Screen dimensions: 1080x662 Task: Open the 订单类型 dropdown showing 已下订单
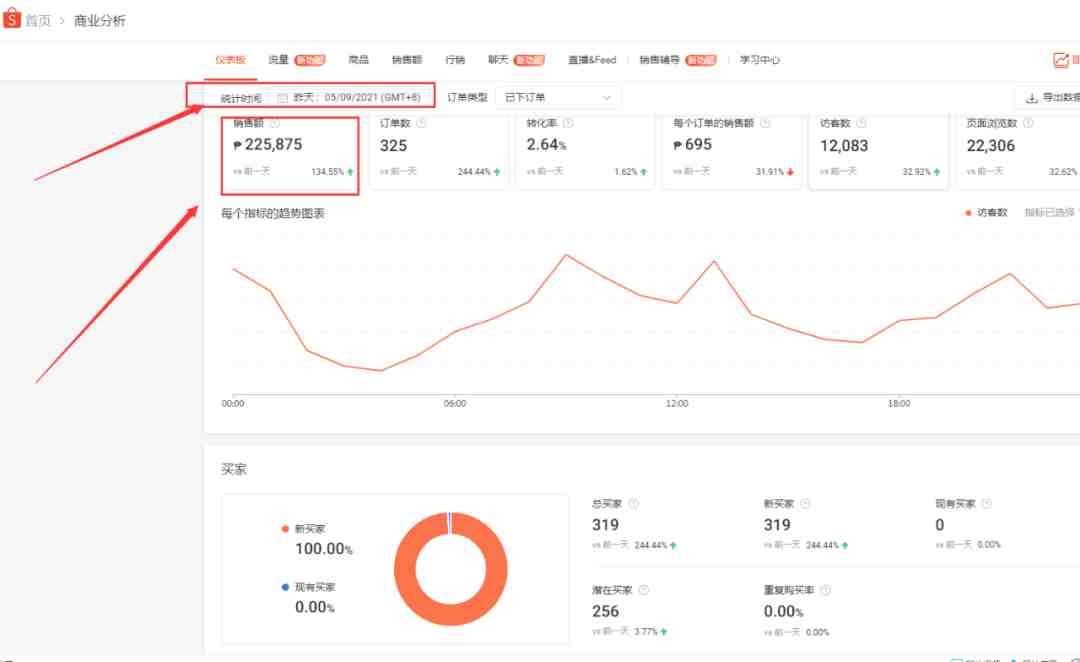click(558, 97)
